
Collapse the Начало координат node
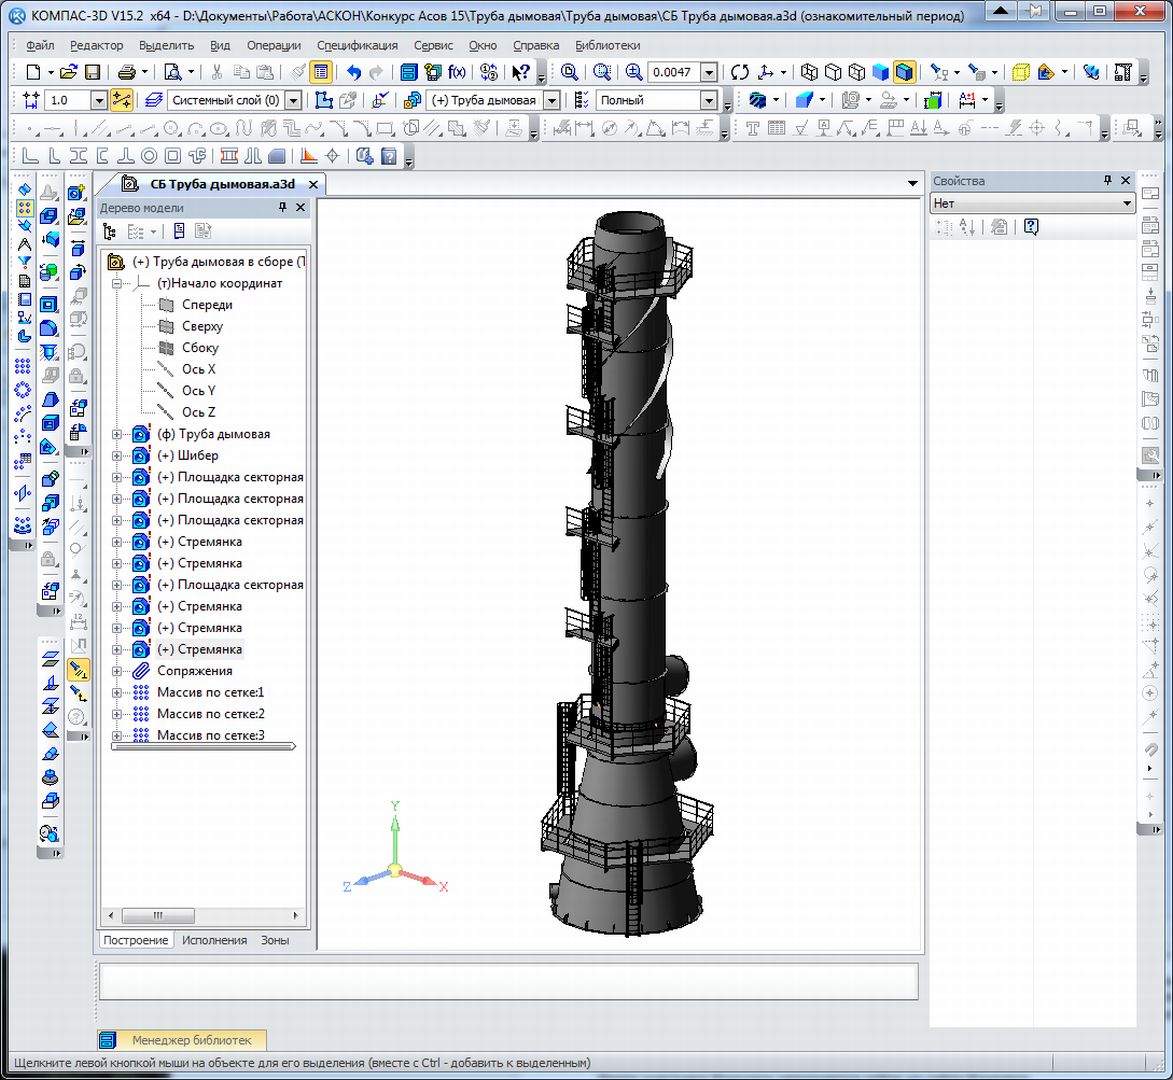(x=117, y=284)
